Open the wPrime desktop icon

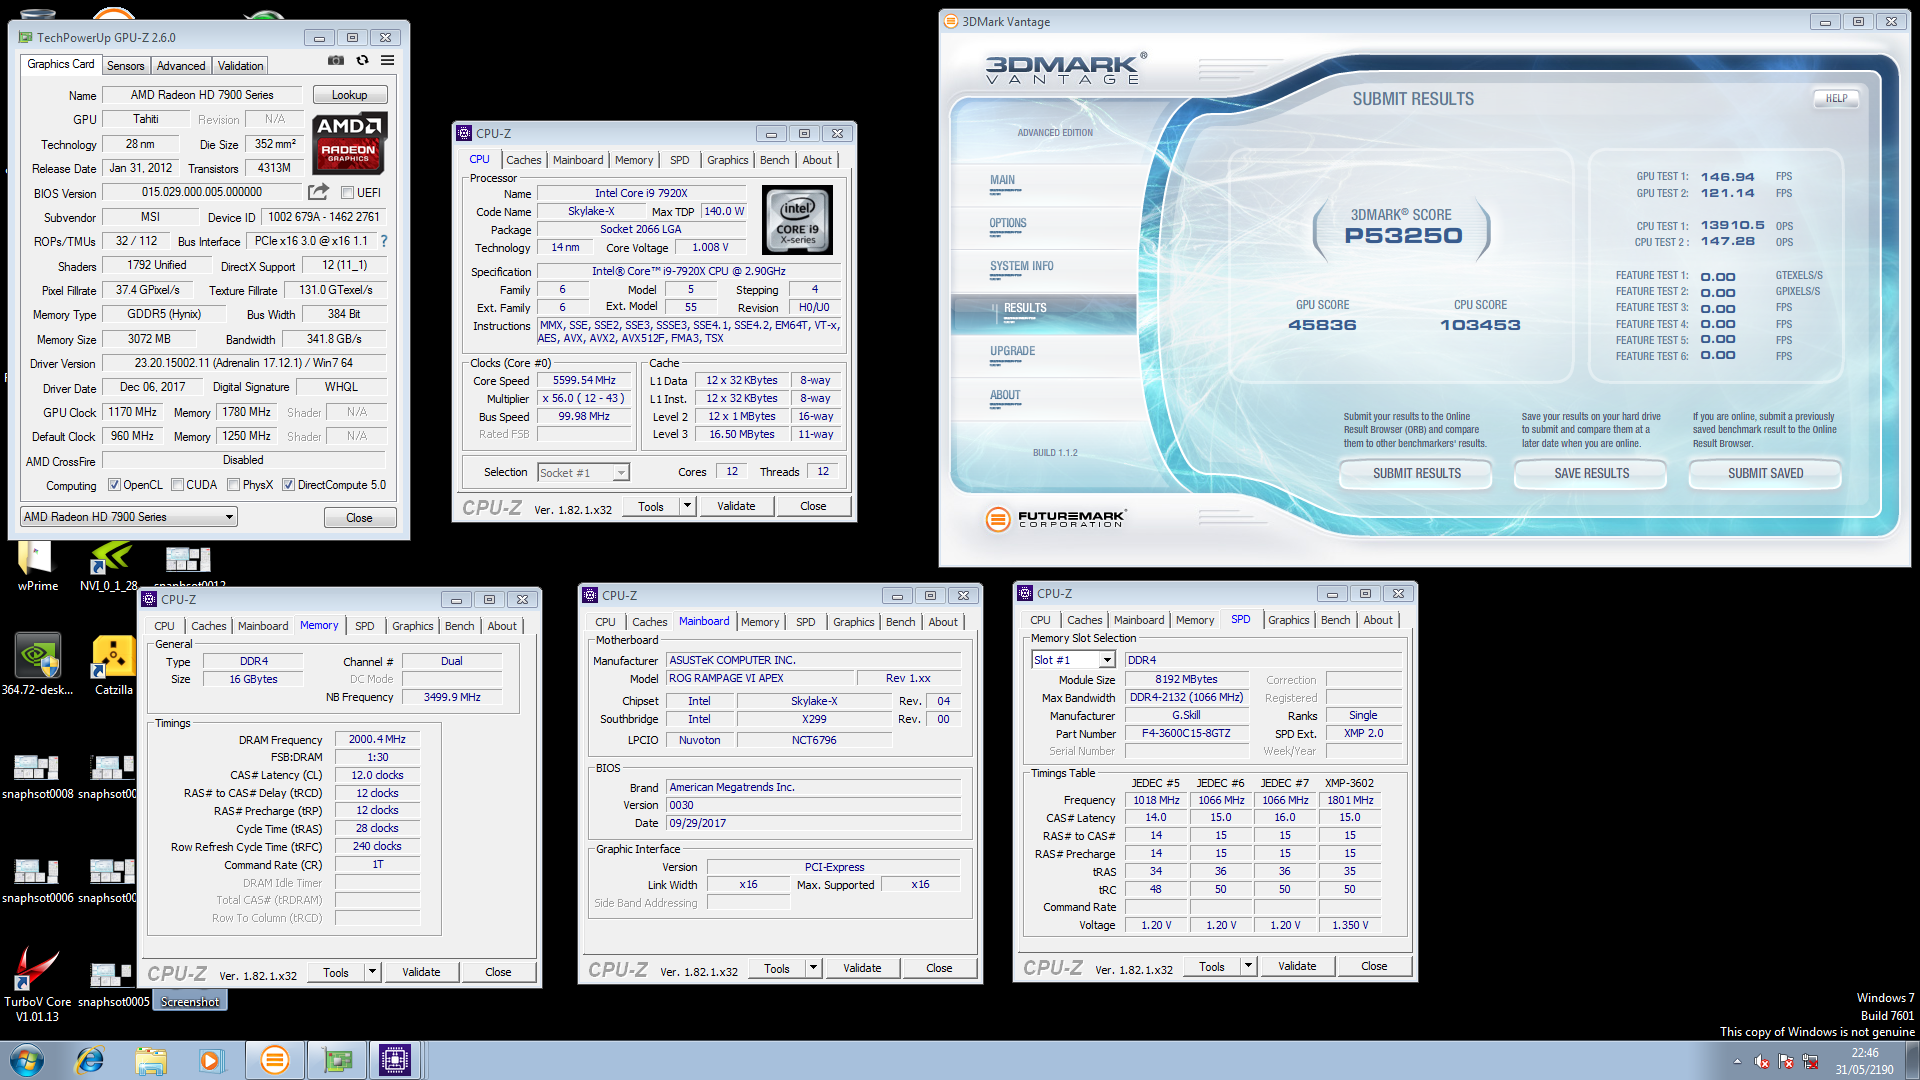(x=37, y=567)
